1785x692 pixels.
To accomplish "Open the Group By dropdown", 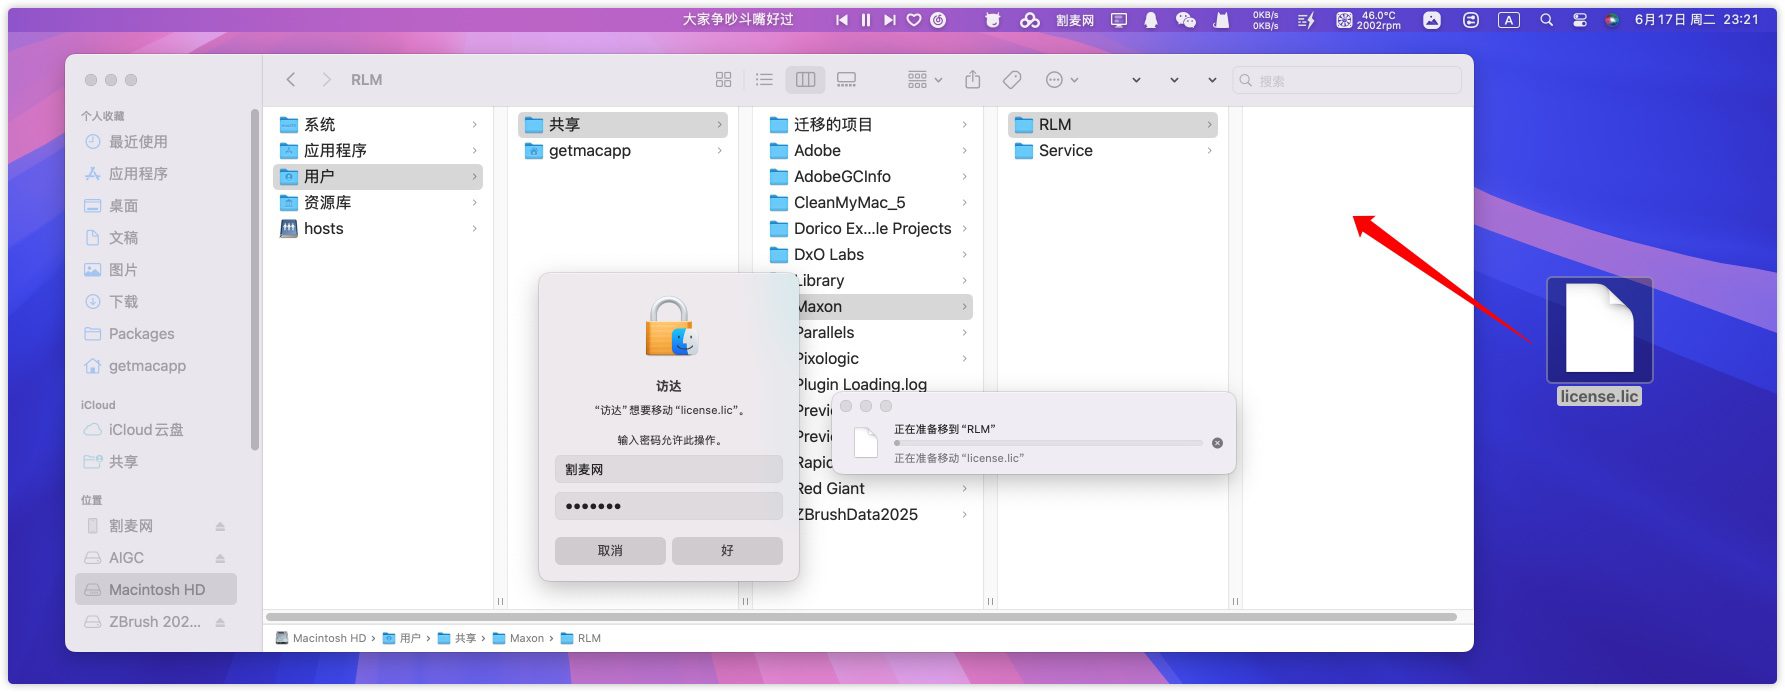I will tap(924, 80).
